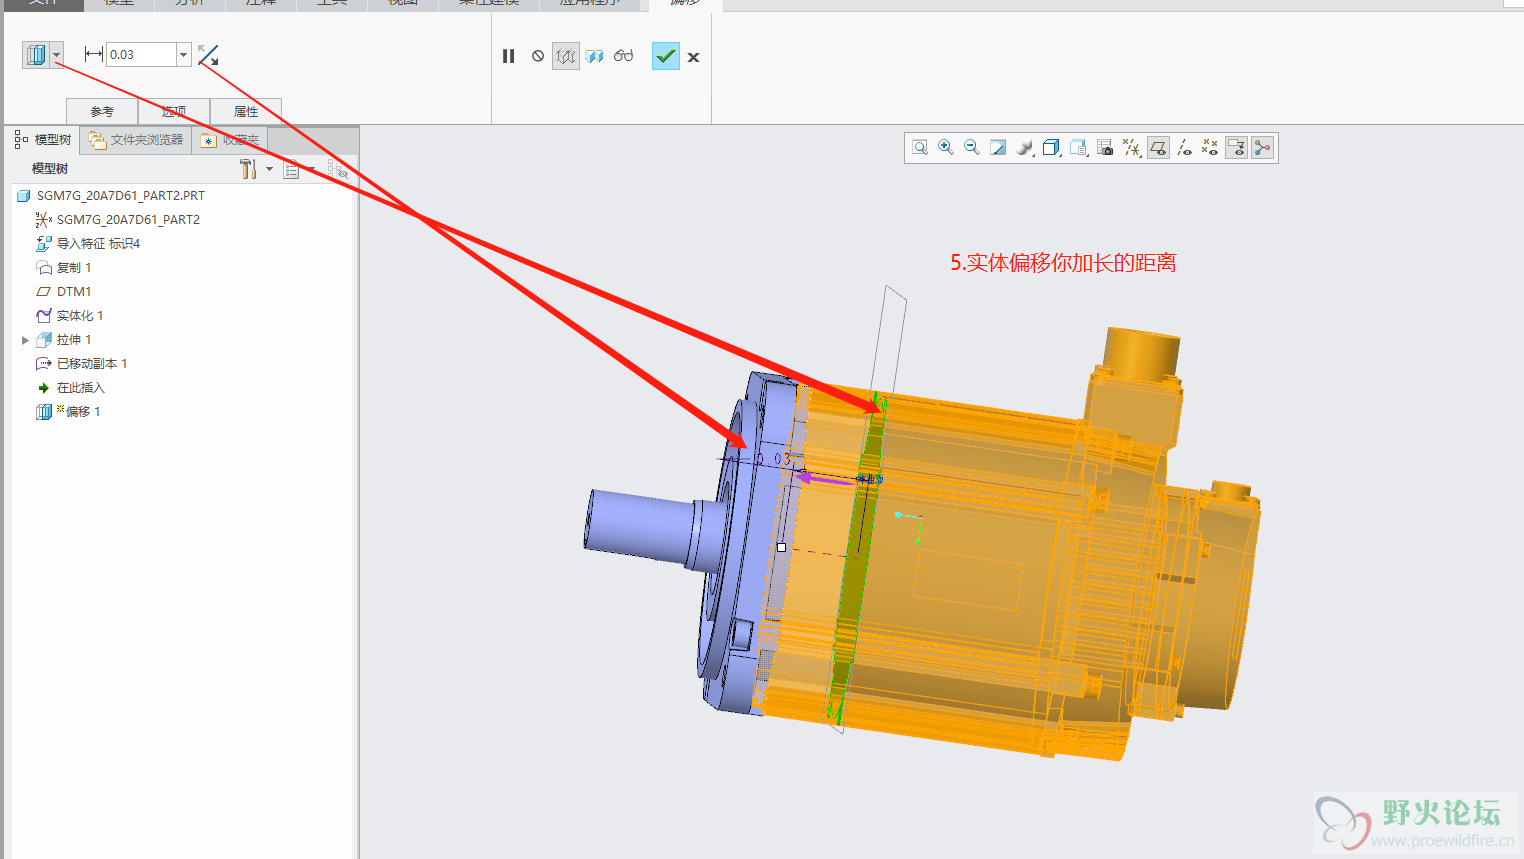Select the 已移动副本 1 feature

pyautogui.click(x=82, y=364)
